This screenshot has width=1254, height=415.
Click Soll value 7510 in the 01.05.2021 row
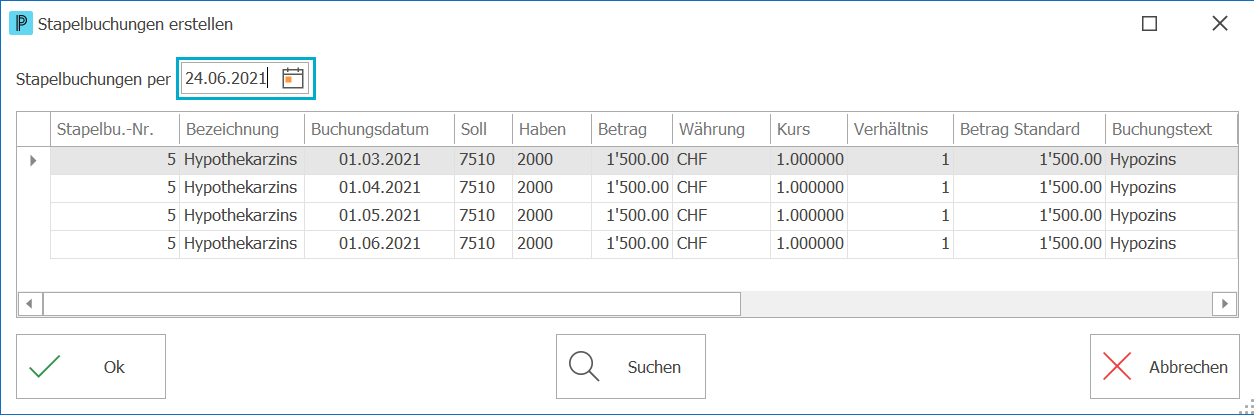pyautogui.click(x=476, y=215)
